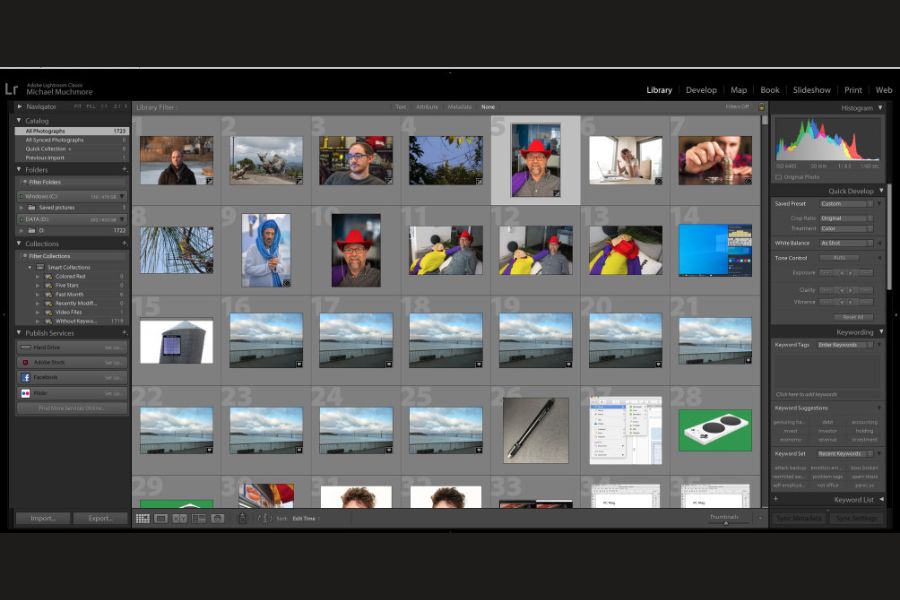Select the Metadata tab in the Library Filter
This screenshot has height=600, width=900.
click(459, 107)
